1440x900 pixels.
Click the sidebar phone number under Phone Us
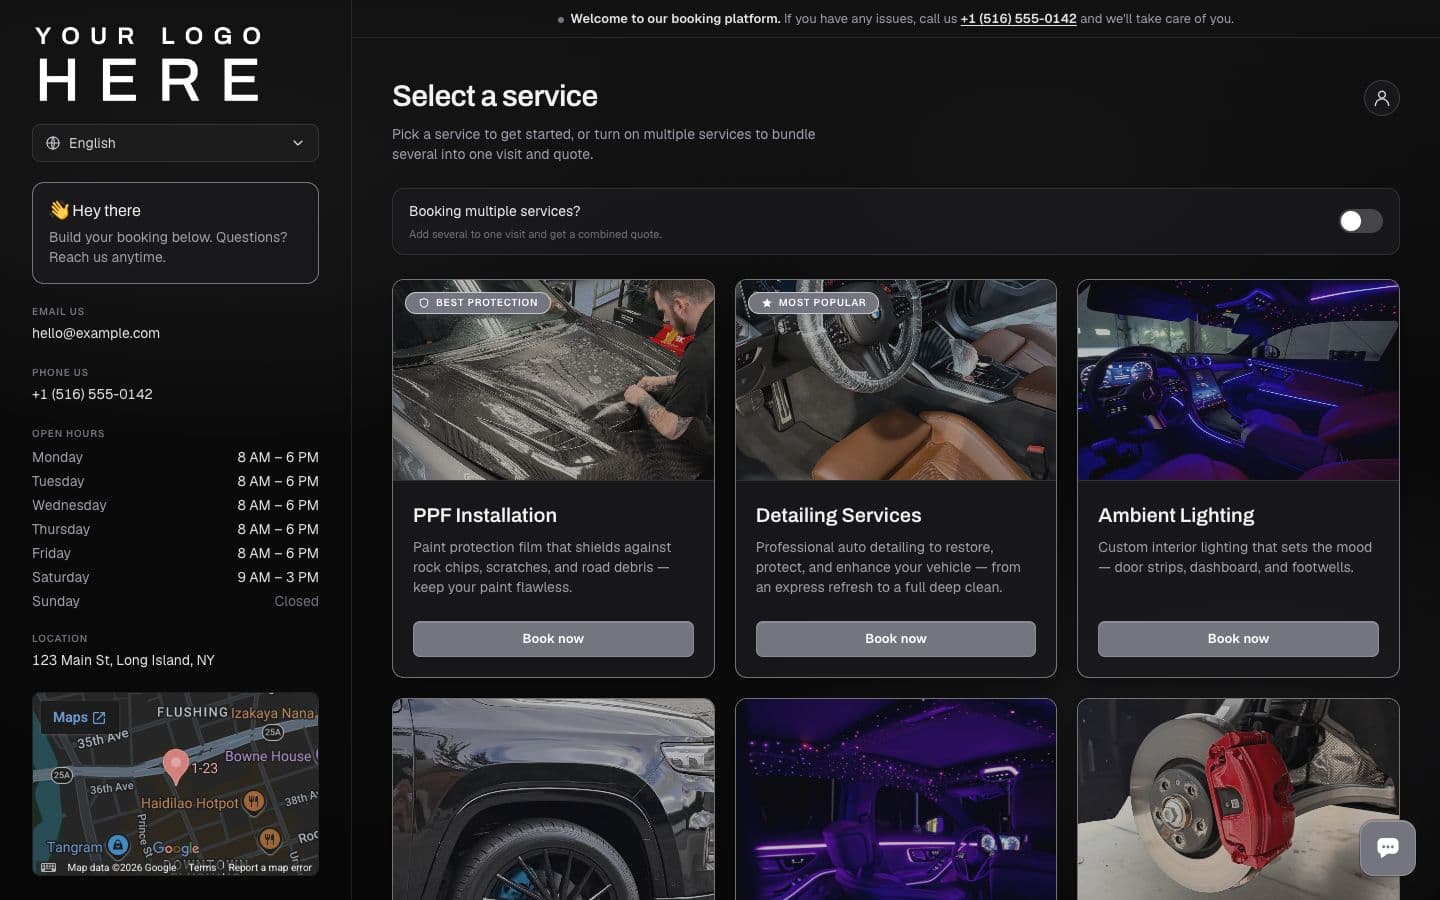click(92, 394)
